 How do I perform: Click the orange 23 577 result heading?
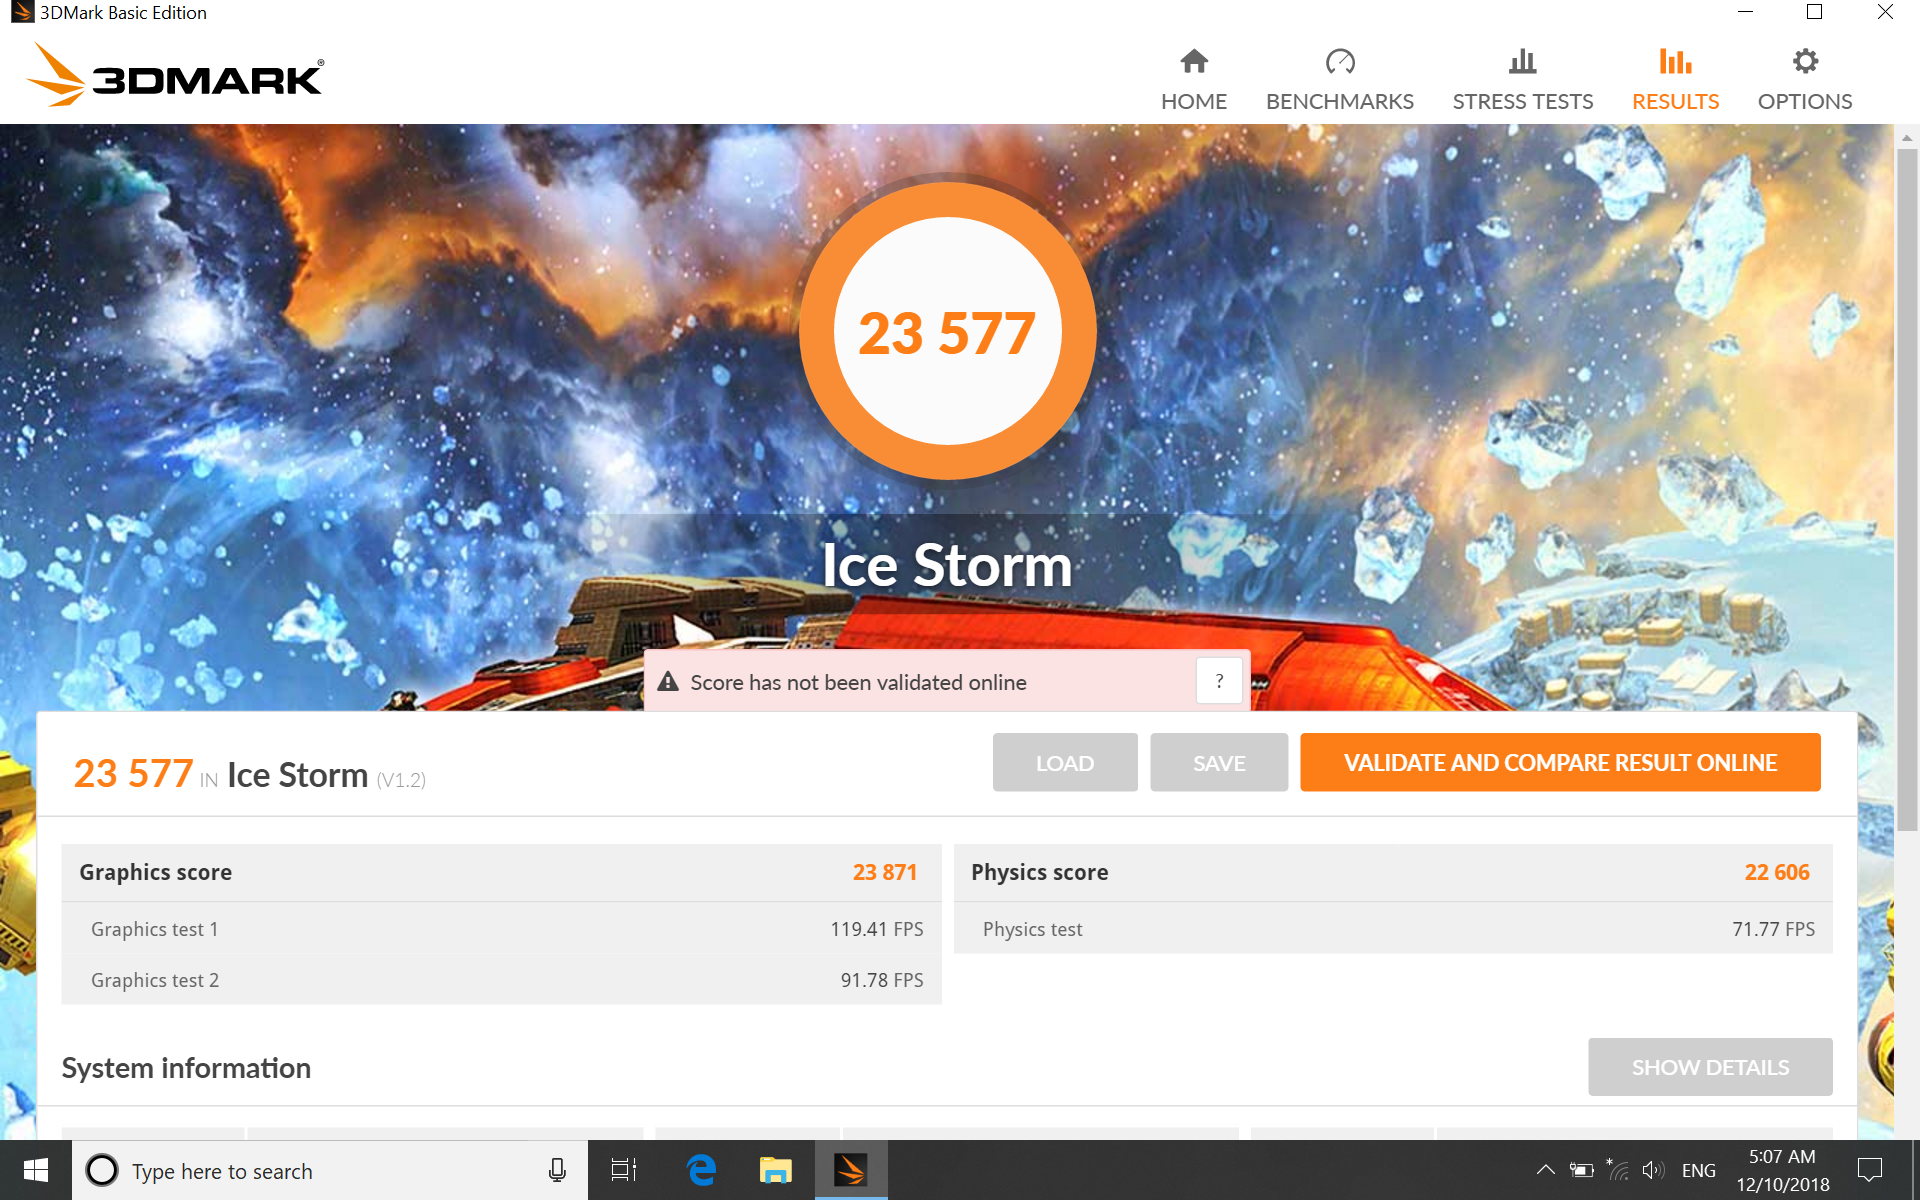133,773
